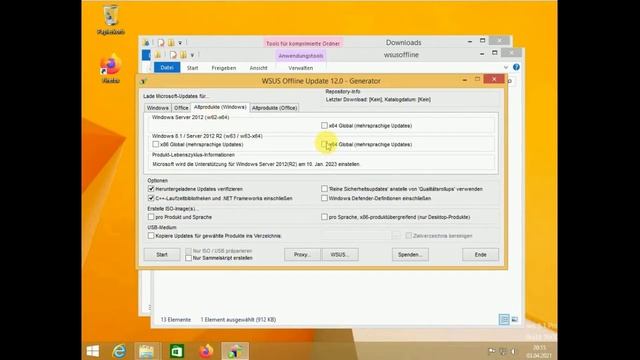
Task: Switch to details view in wsusoffline window
Action: click(504, 320)
